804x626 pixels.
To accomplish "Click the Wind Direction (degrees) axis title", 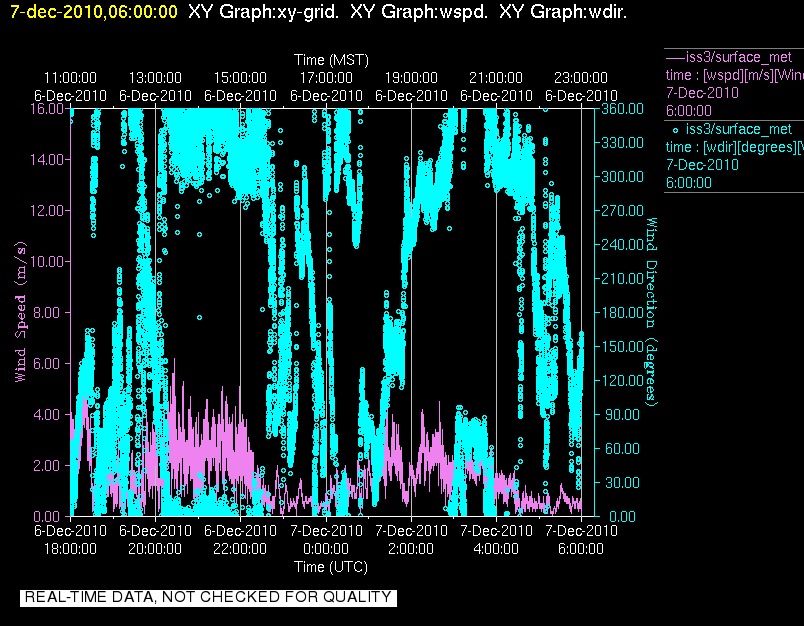I will [x=651, y=312].
